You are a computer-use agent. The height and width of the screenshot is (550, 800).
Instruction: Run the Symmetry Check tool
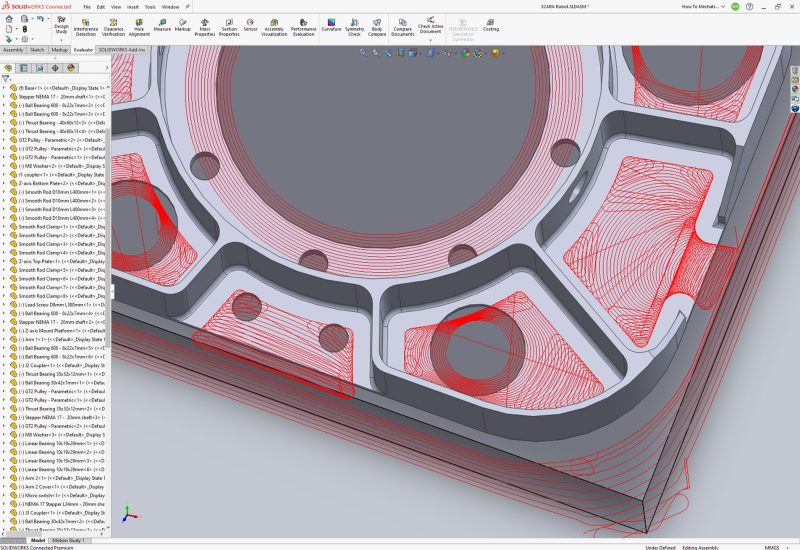tap(355, 27)
